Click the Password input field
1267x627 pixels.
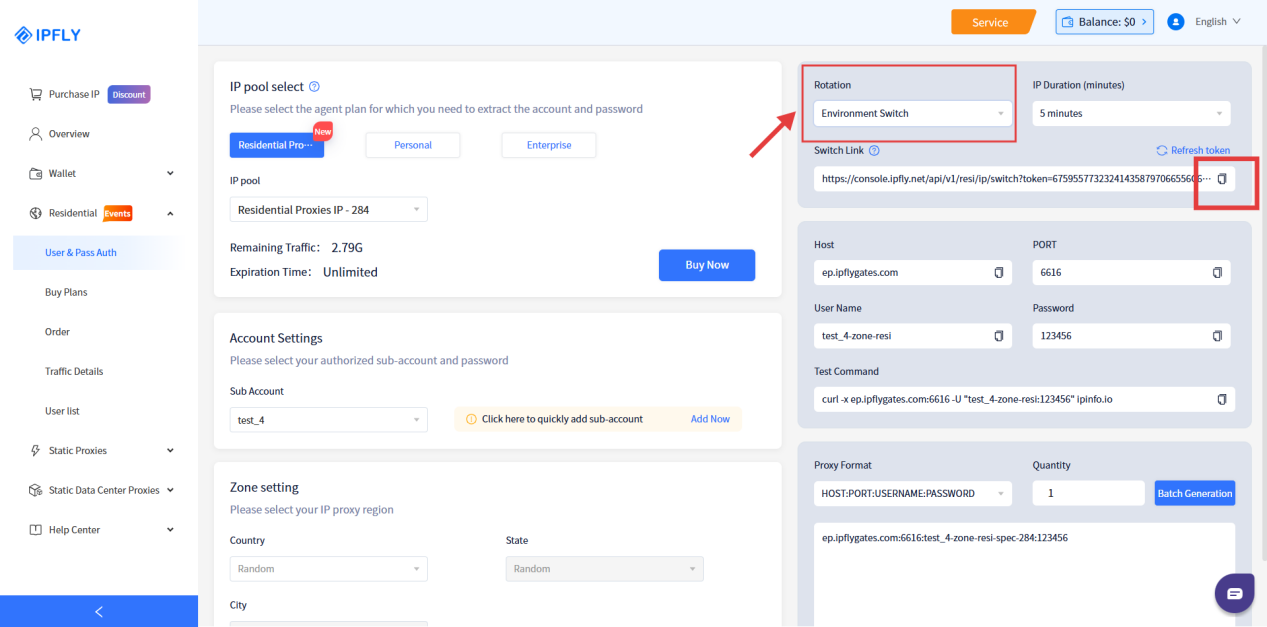point(1131,336)
